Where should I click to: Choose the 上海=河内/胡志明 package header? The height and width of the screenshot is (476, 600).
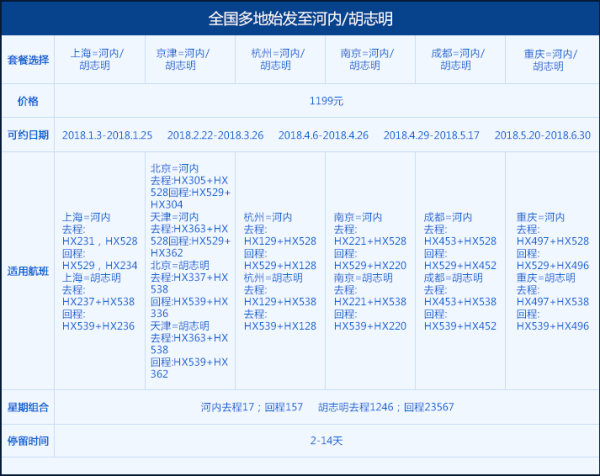(x=97, y=59)
